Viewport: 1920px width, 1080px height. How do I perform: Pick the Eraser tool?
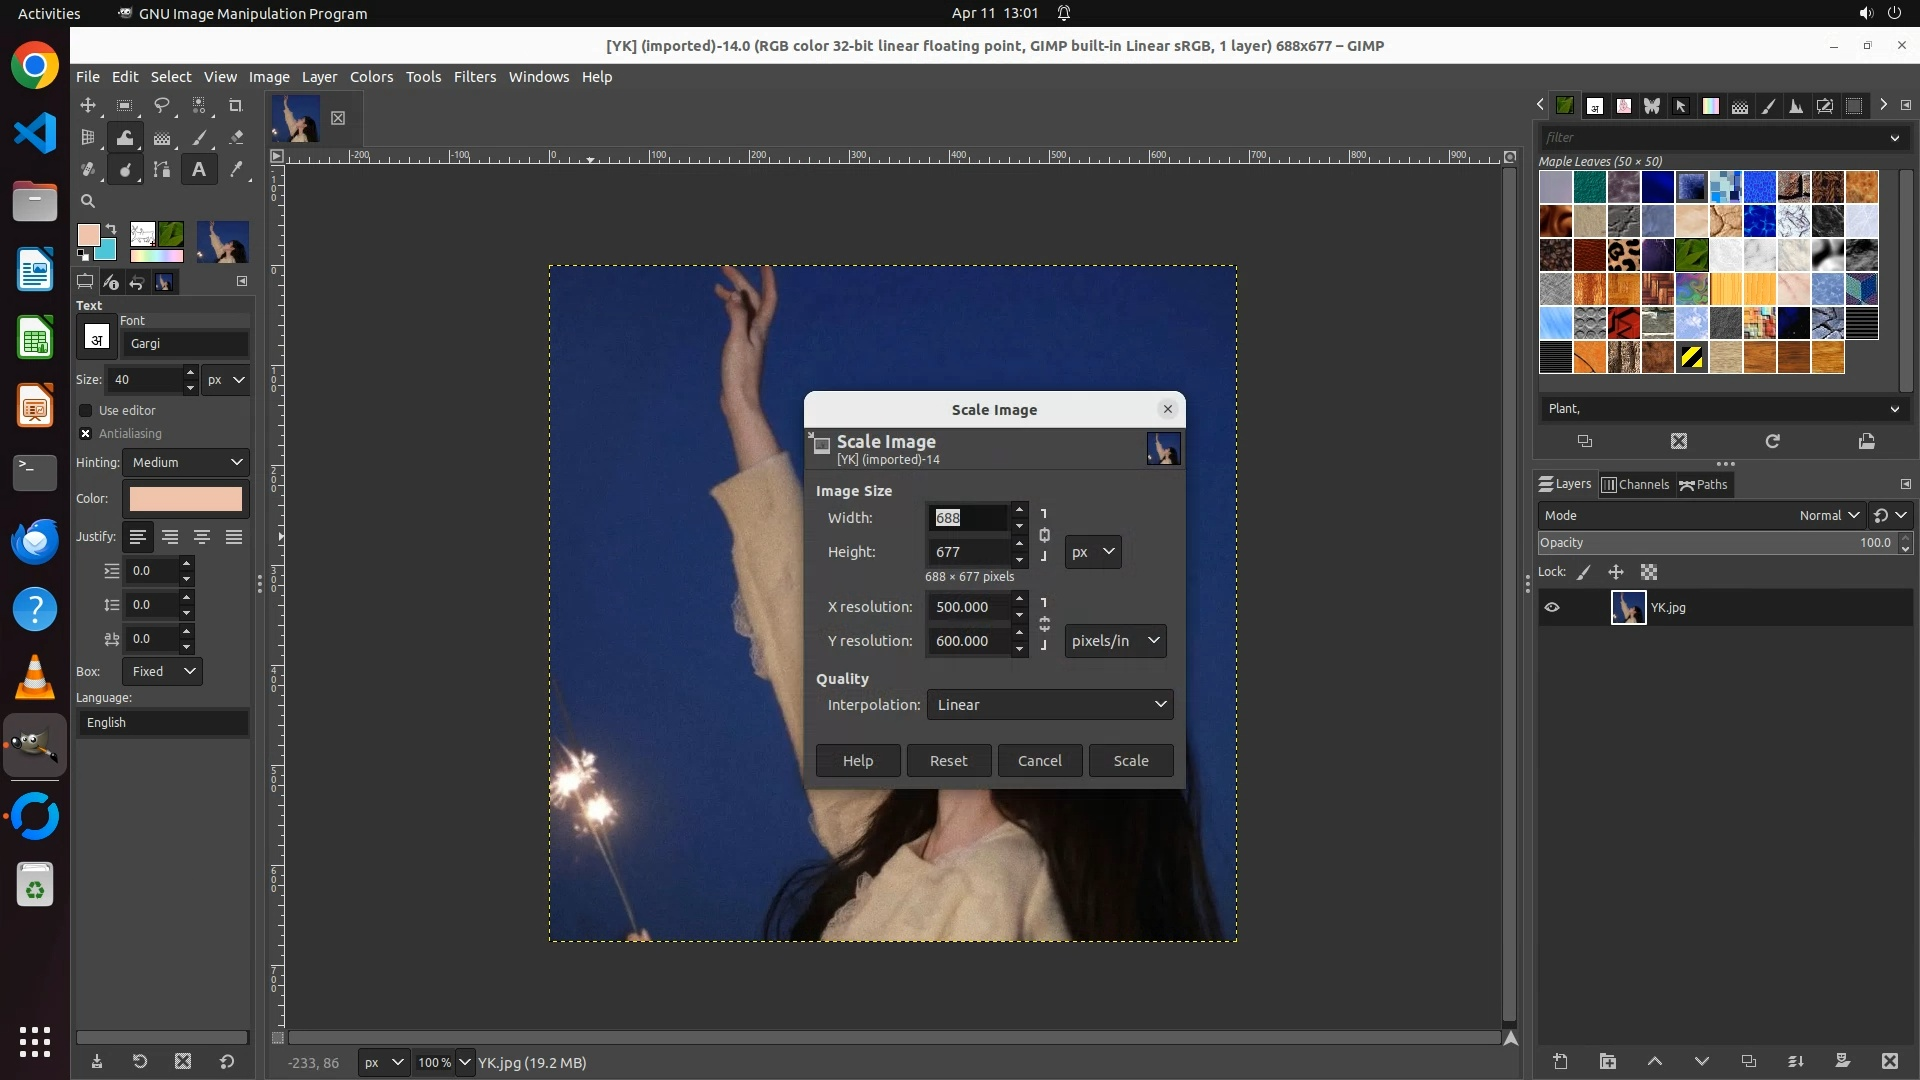[236, 138]
